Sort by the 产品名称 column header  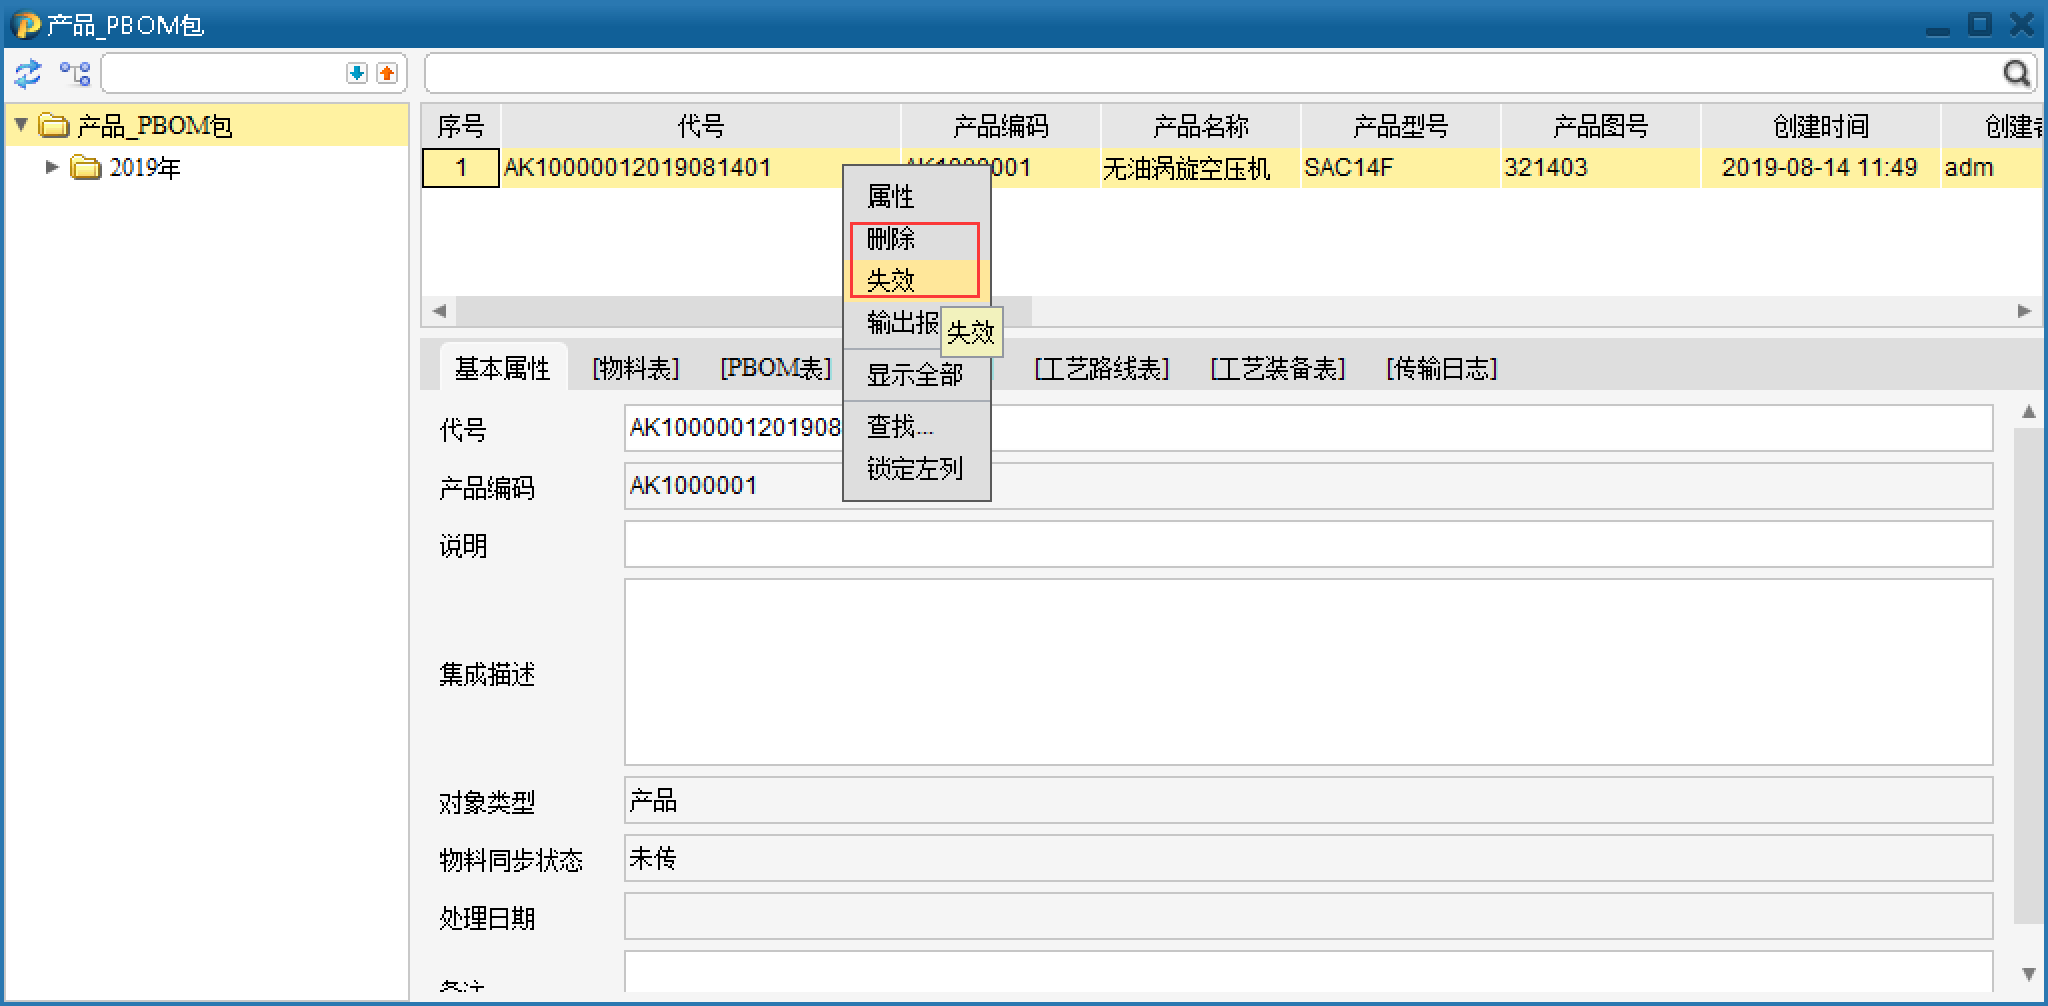(x=1201, y=126)
